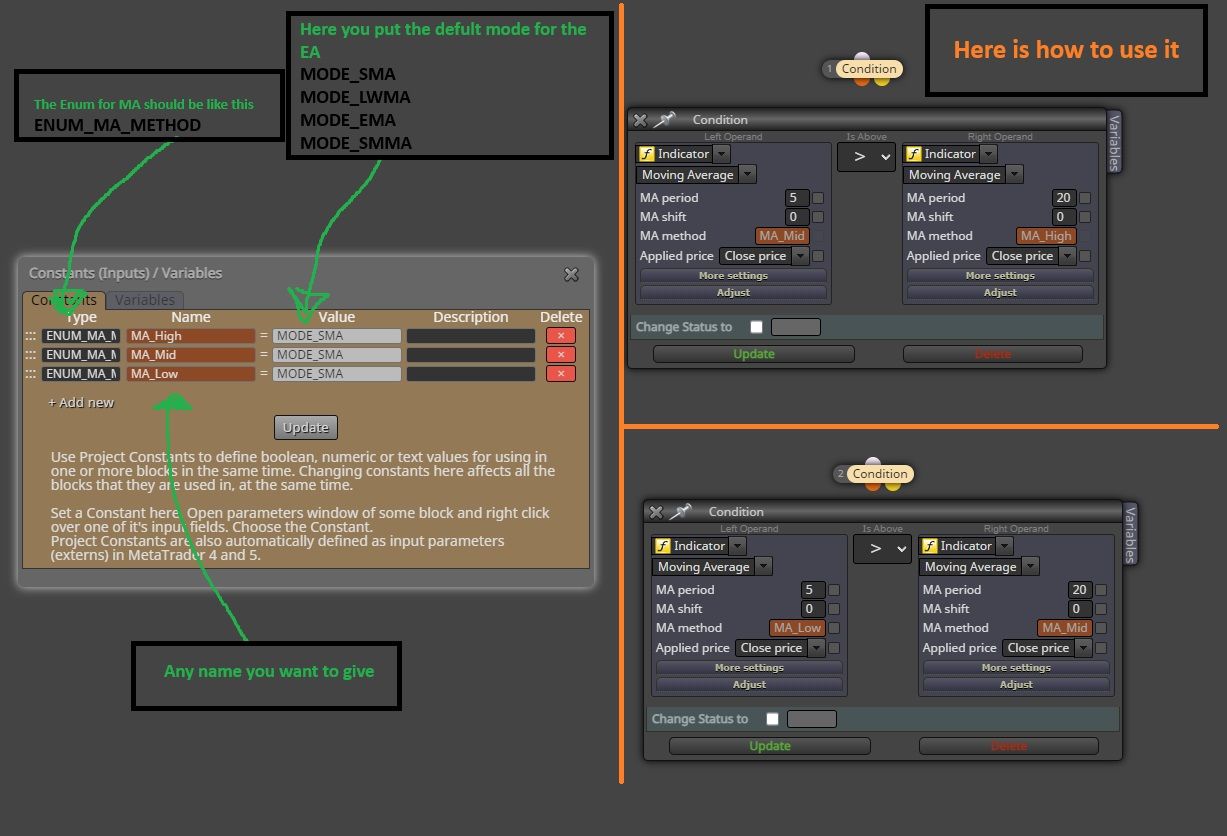This screenshot has width=1227, height=836.
Task: Tick the MA period 20 checkbox in MA_Low window
Action: pos(1101,590)
